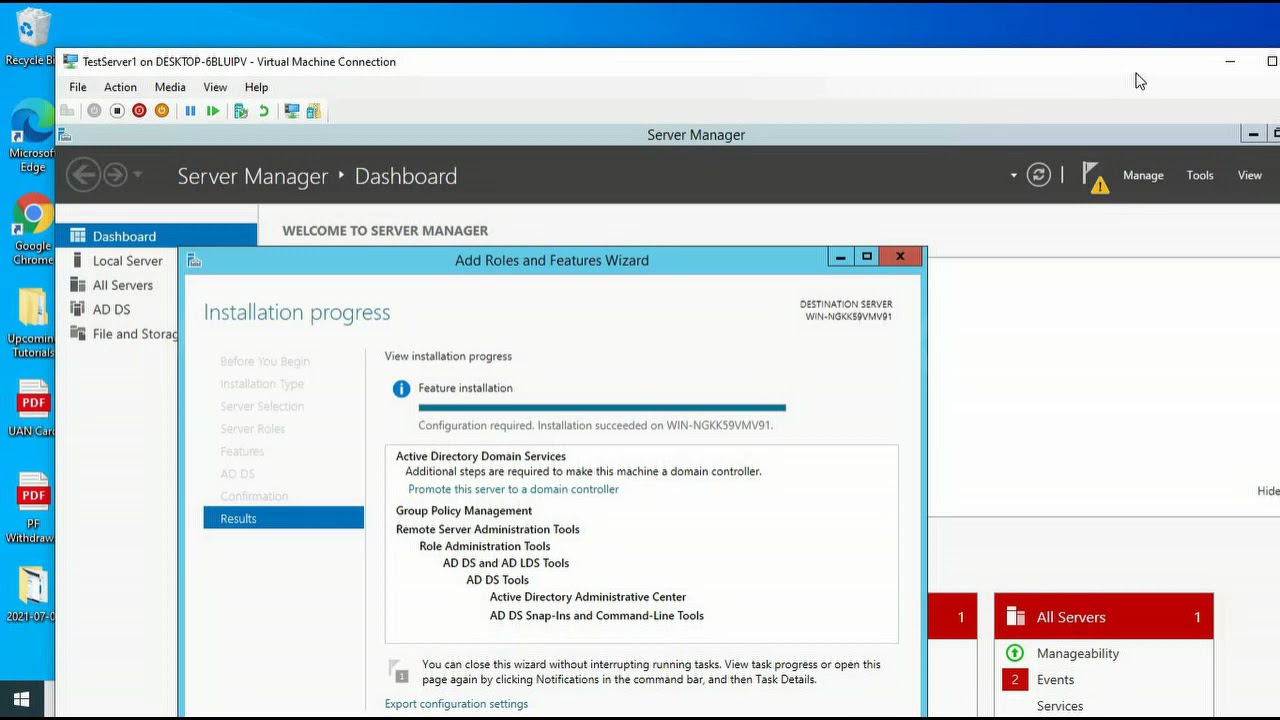Screen dimensions: 1280x720
Task: Open the Notifications flag with warning
Action: click(x=1095, y=177)
